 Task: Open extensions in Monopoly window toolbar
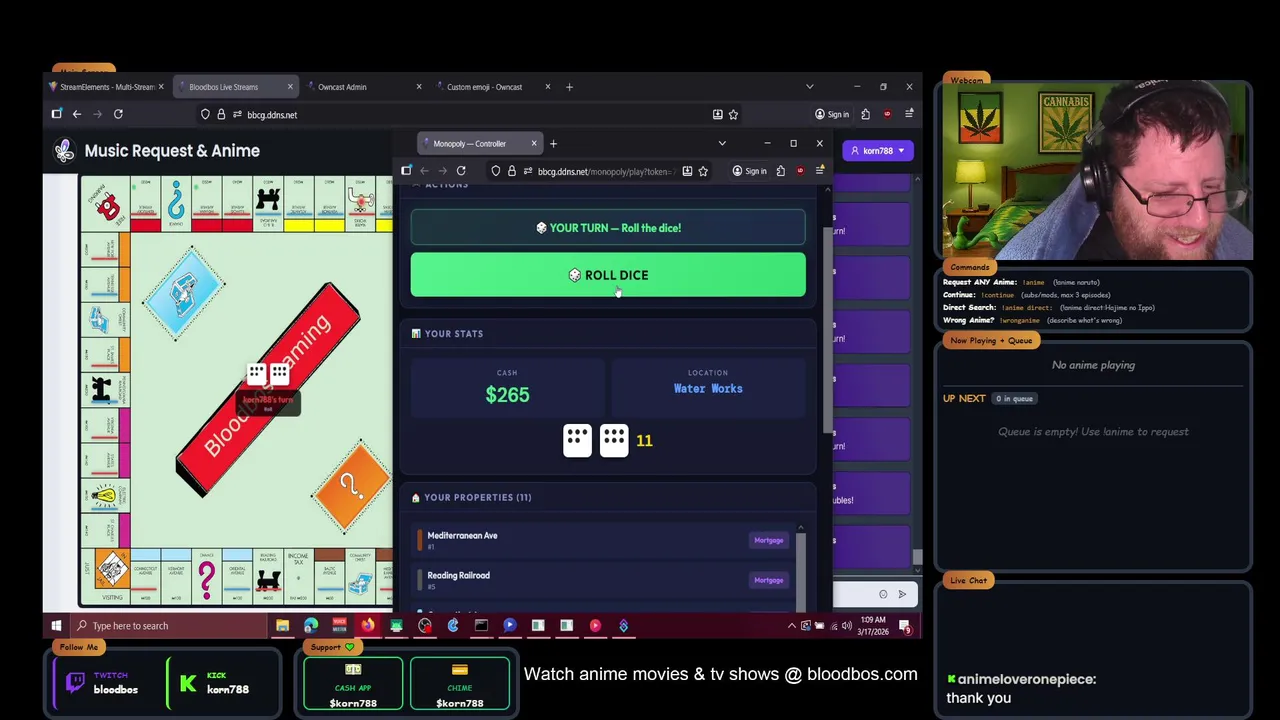click(781, 171)
